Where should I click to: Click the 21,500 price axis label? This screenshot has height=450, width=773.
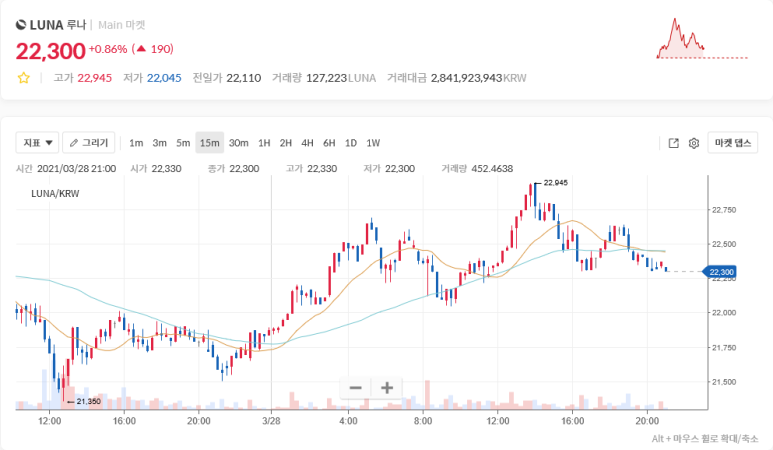724,382
